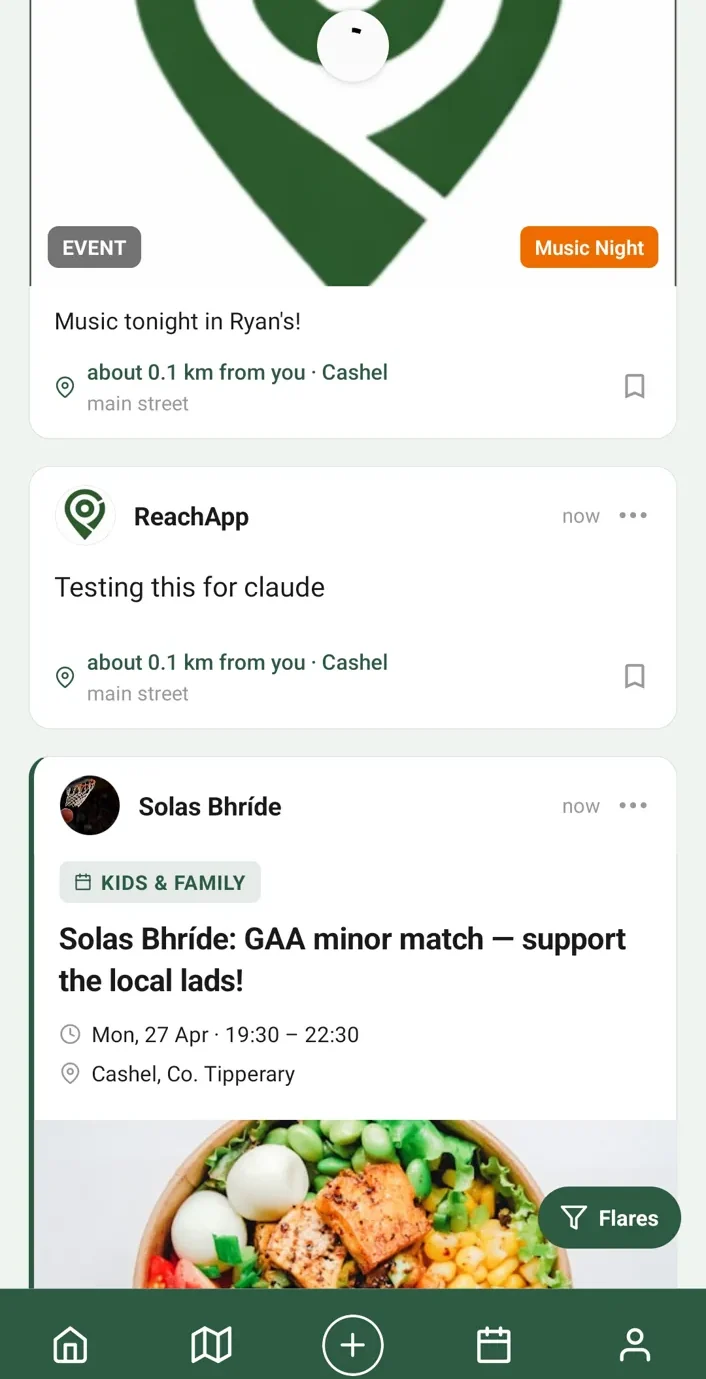Select the EVENT label on the top card

coord(94,247)
